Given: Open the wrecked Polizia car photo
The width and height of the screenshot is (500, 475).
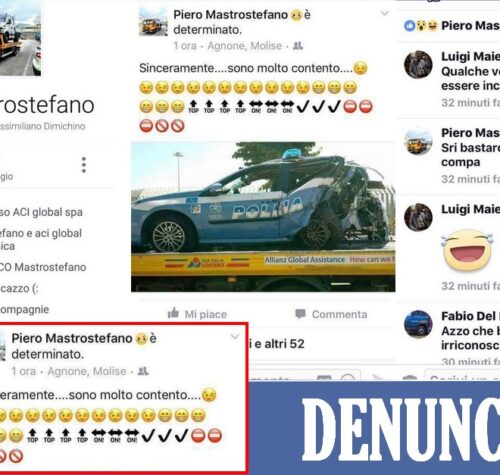Looking at the screenshot, I should [x=263, y=217].
